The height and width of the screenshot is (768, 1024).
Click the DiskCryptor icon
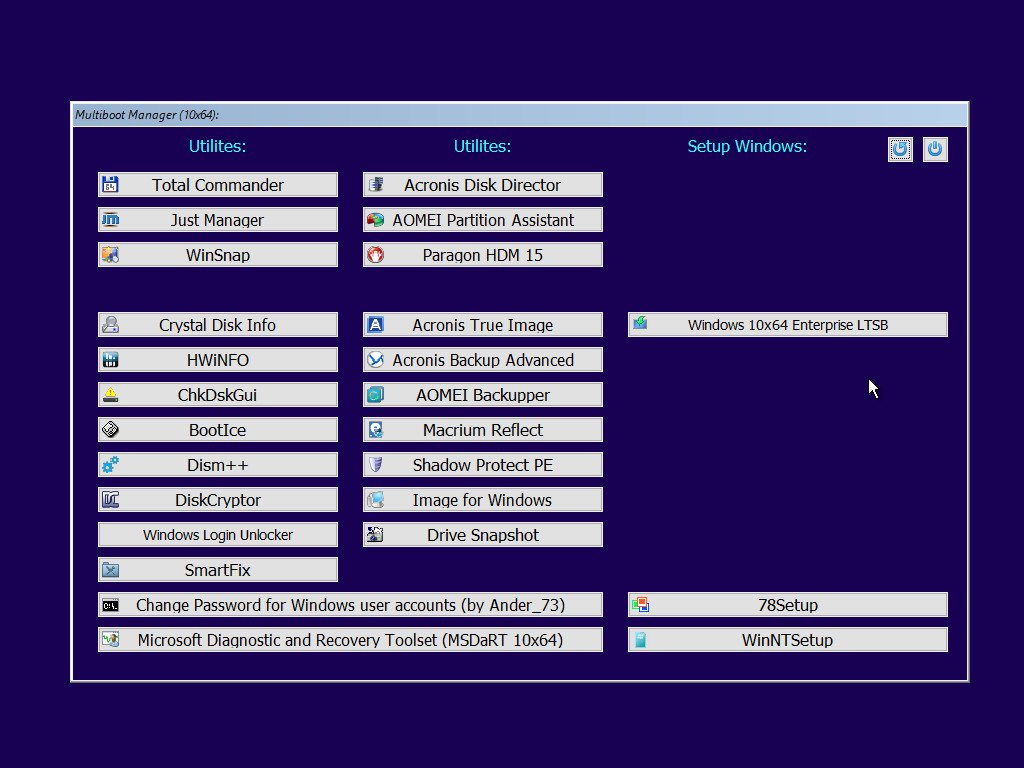(x=110, y=500)
